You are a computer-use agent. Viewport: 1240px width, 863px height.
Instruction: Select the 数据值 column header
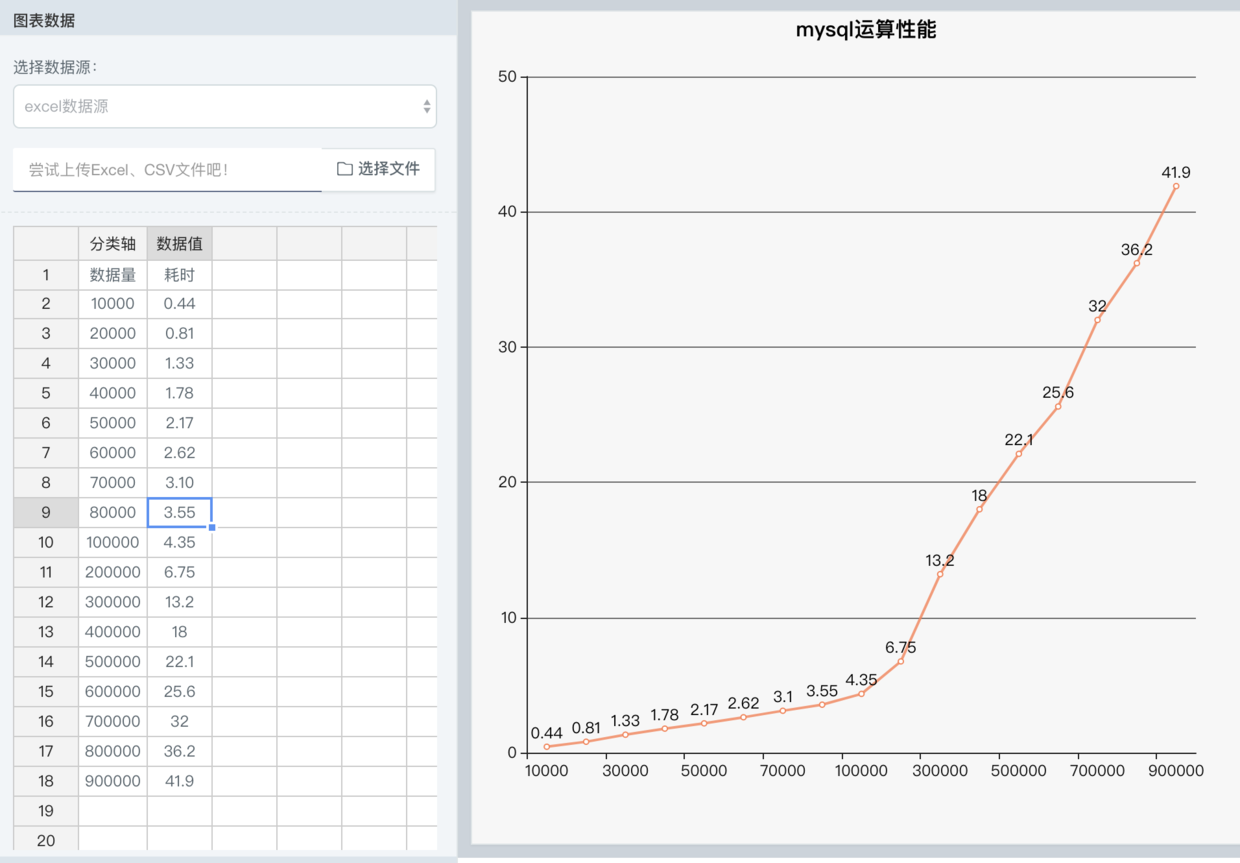click(x=179, y=243)
